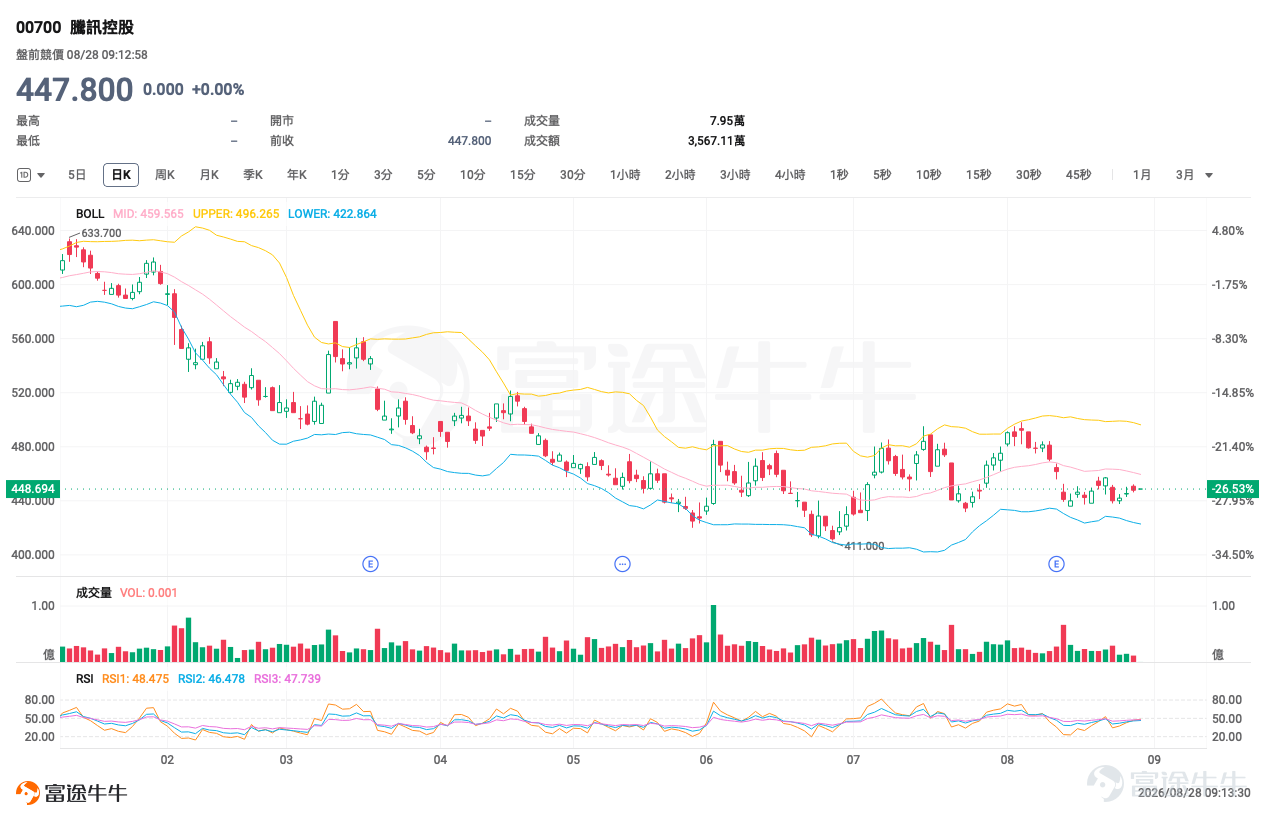The height and width of the screenshot is (820, 1267).
Task: Show the 3月 range
Action: coord(1185,175)
